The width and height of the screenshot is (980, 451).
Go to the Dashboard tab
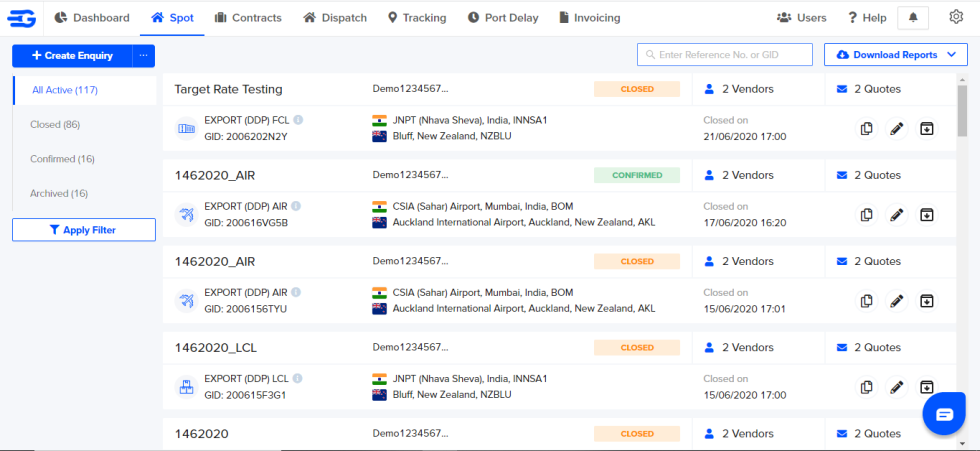pos(92,18)
